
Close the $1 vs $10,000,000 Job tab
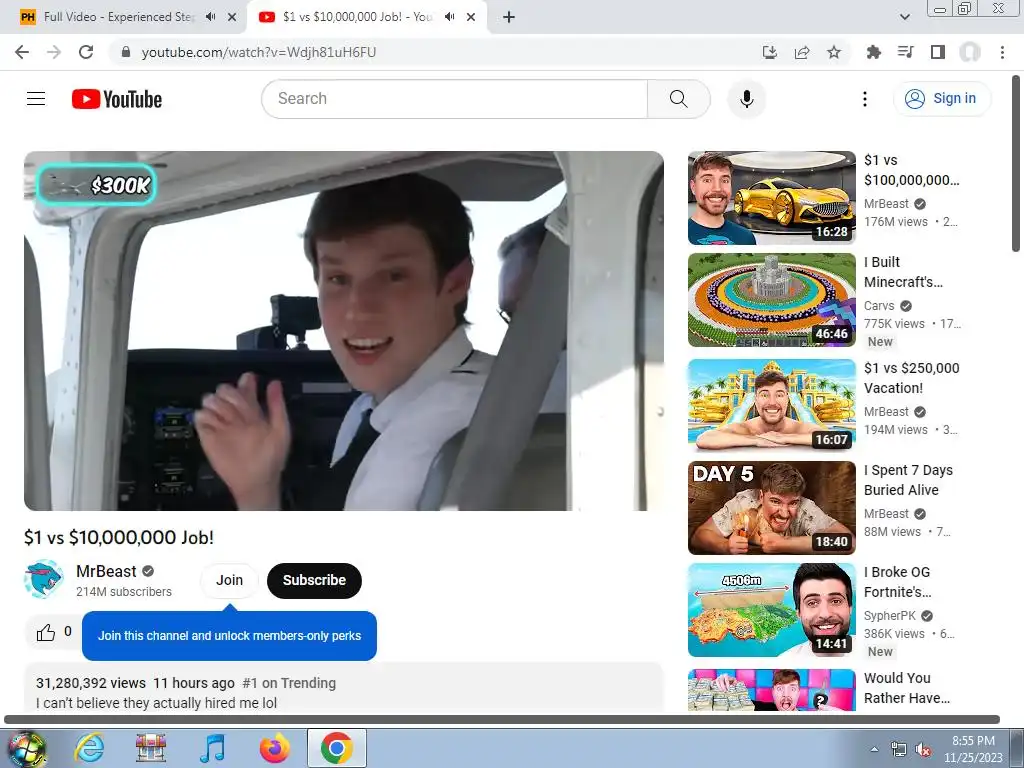[471, 17]
